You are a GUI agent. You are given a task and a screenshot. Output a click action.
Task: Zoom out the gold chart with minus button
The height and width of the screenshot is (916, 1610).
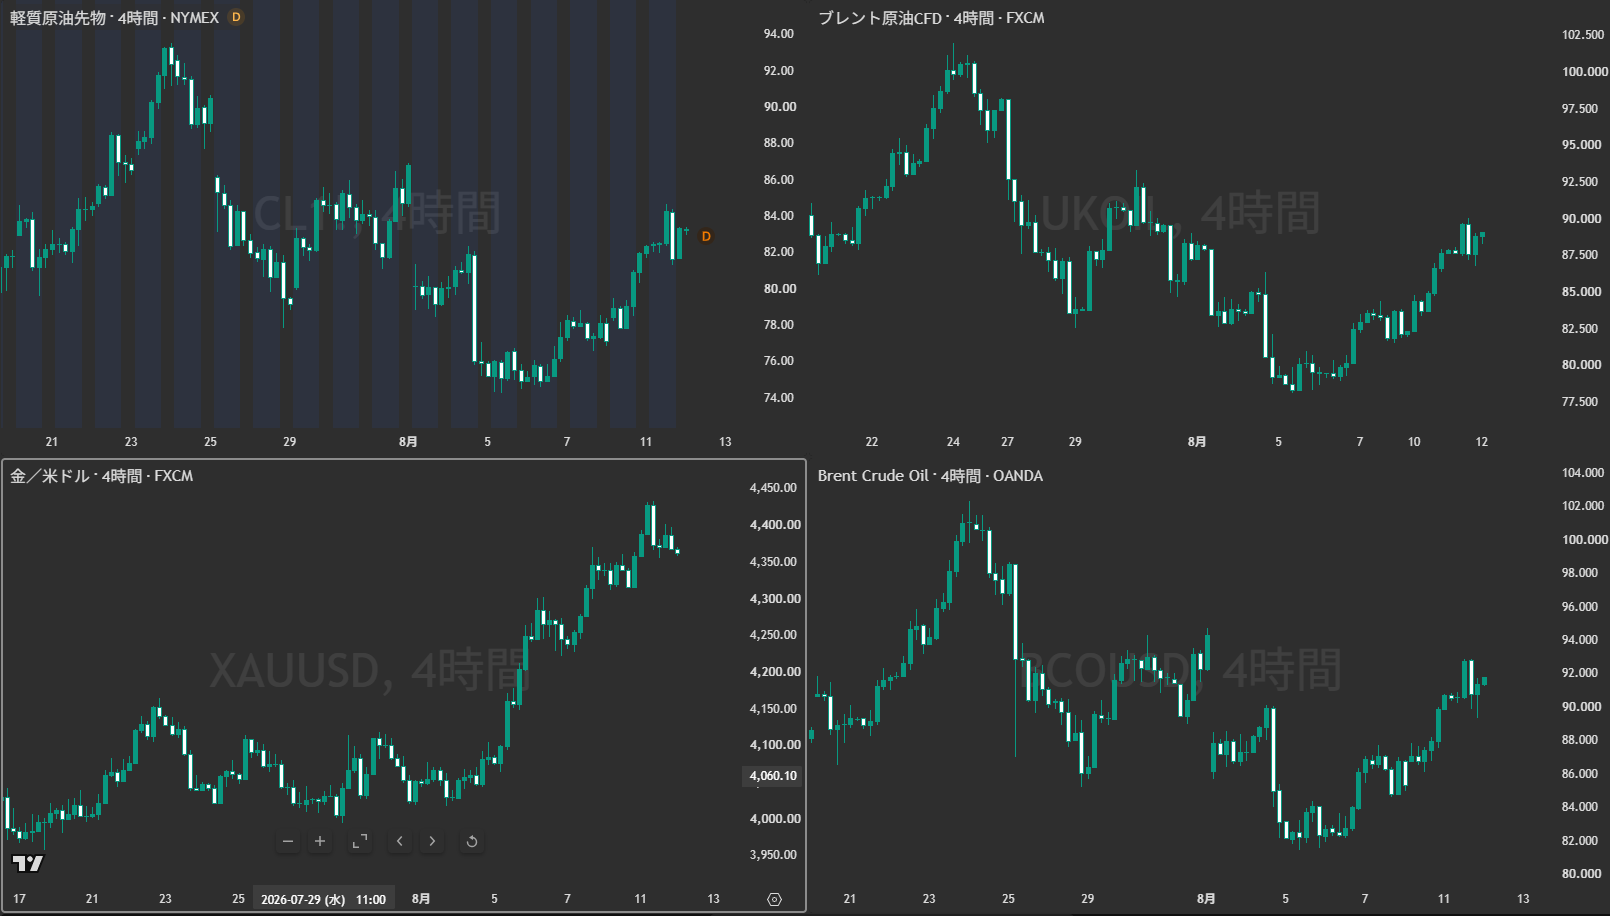click(288, 841)
